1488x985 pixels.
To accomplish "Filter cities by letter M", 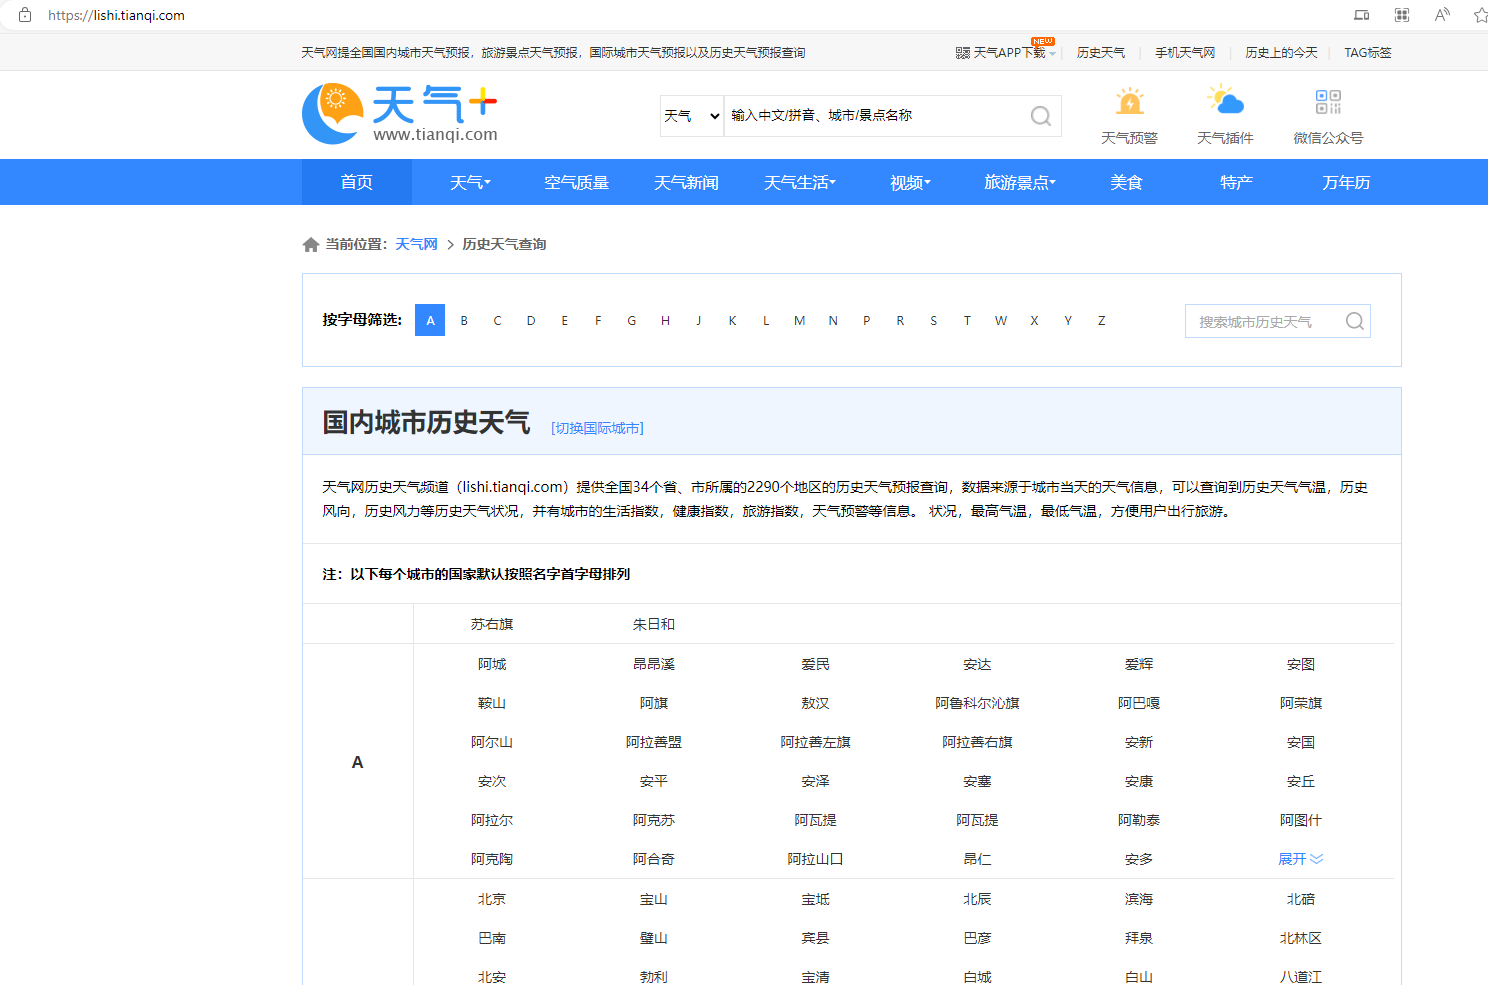I will click(799, 320).
